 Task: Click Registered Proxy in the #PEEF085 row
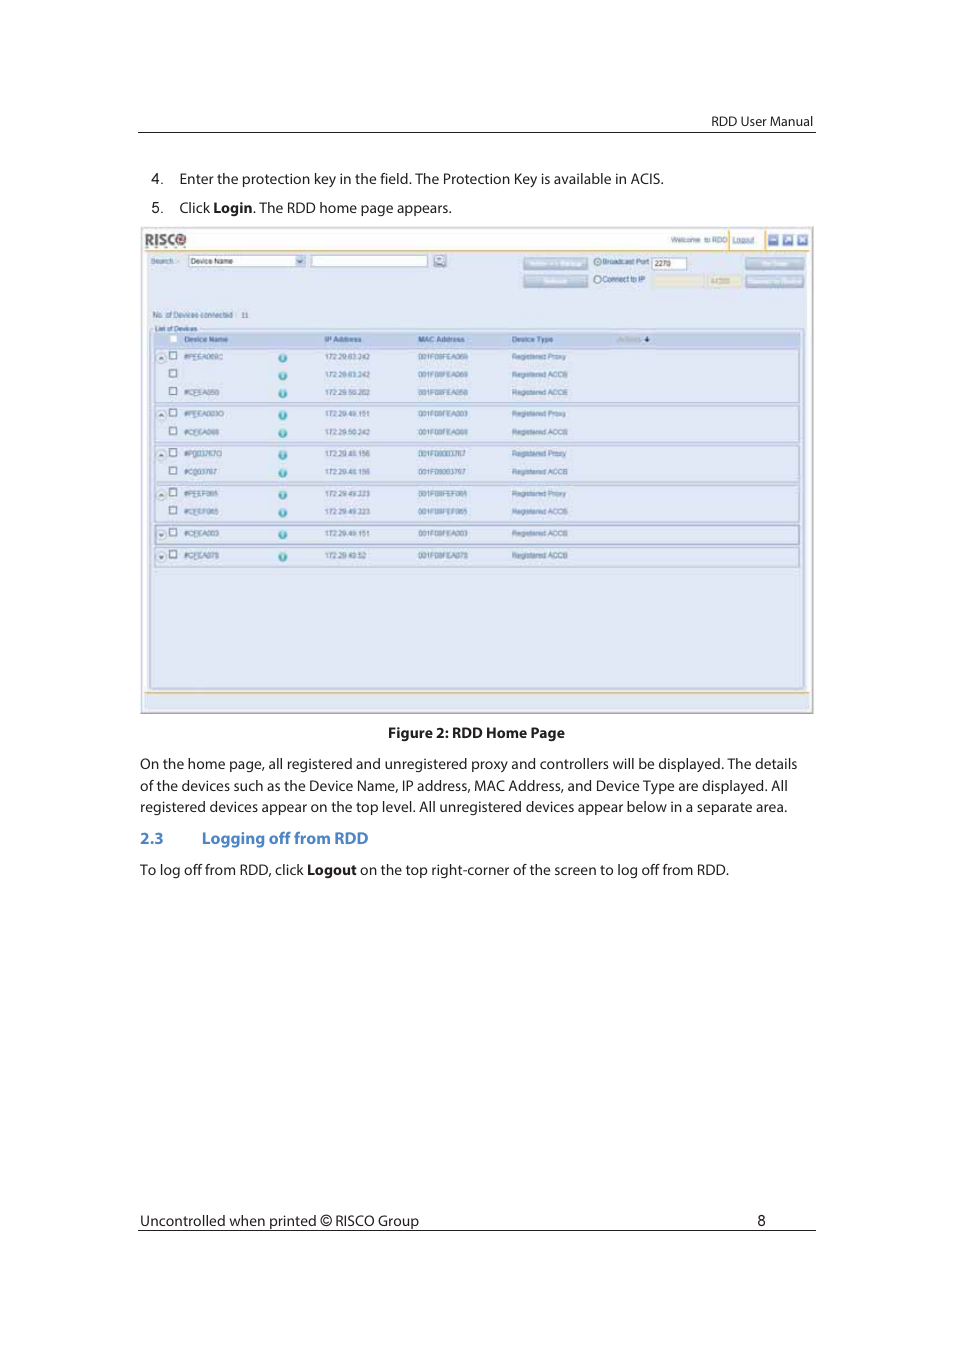tap(539, 494)
